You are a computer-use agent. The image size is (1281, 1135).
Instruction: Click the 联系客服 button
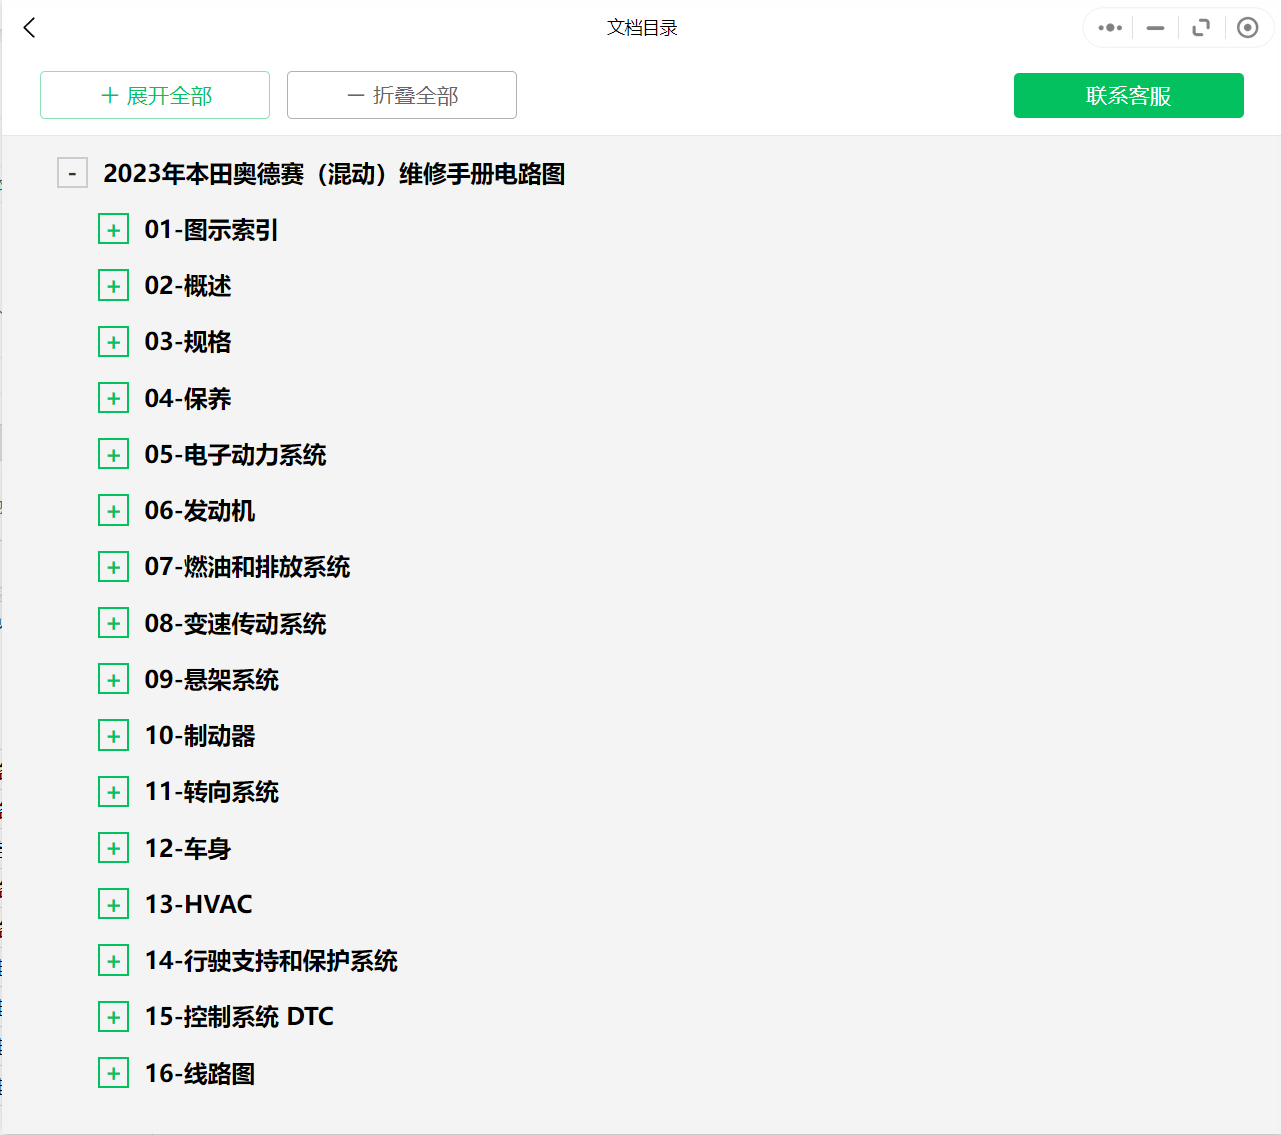(1128, 95)
